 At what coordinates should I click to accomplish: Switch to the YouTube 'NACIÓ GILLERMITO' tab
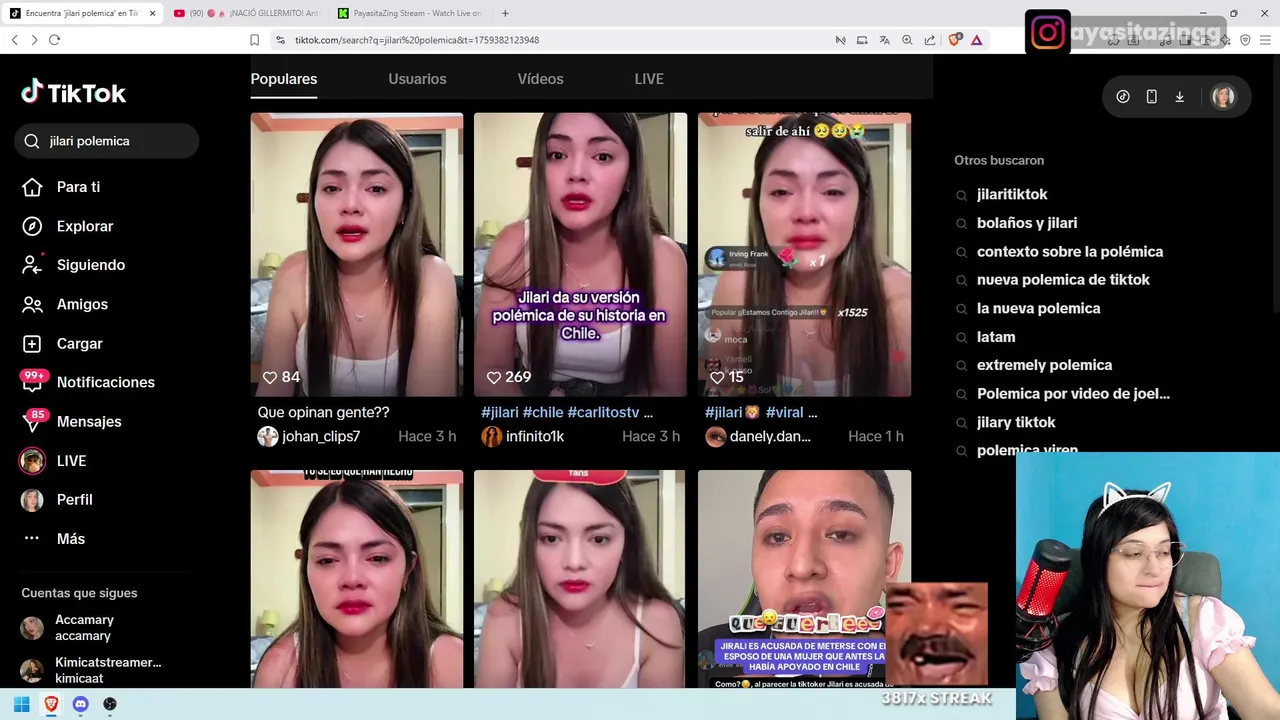pos(246,13)
